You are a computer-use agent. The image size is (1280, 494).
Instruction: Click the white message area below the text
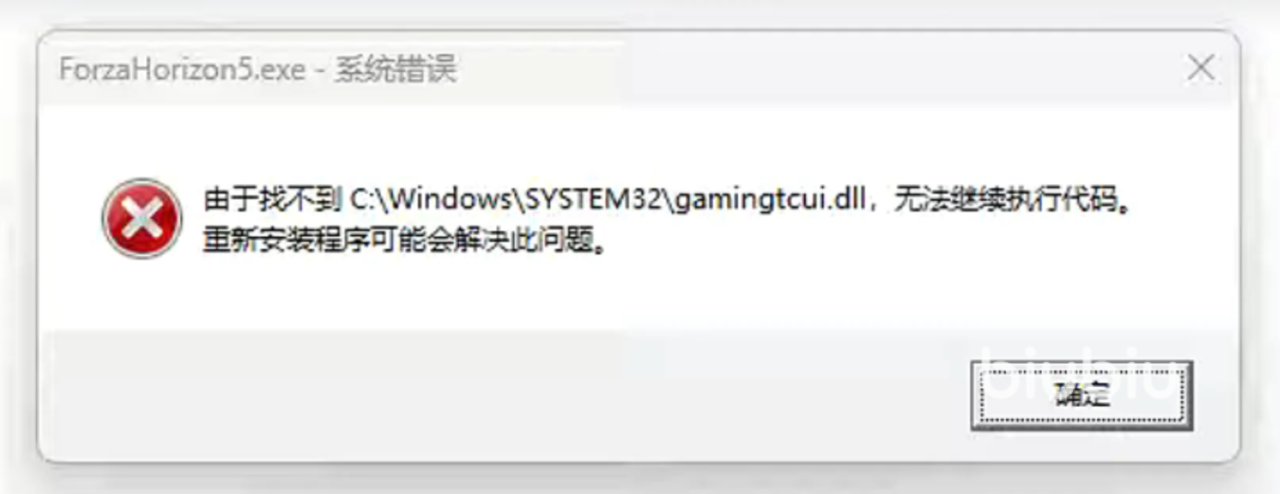pos(640,295)
